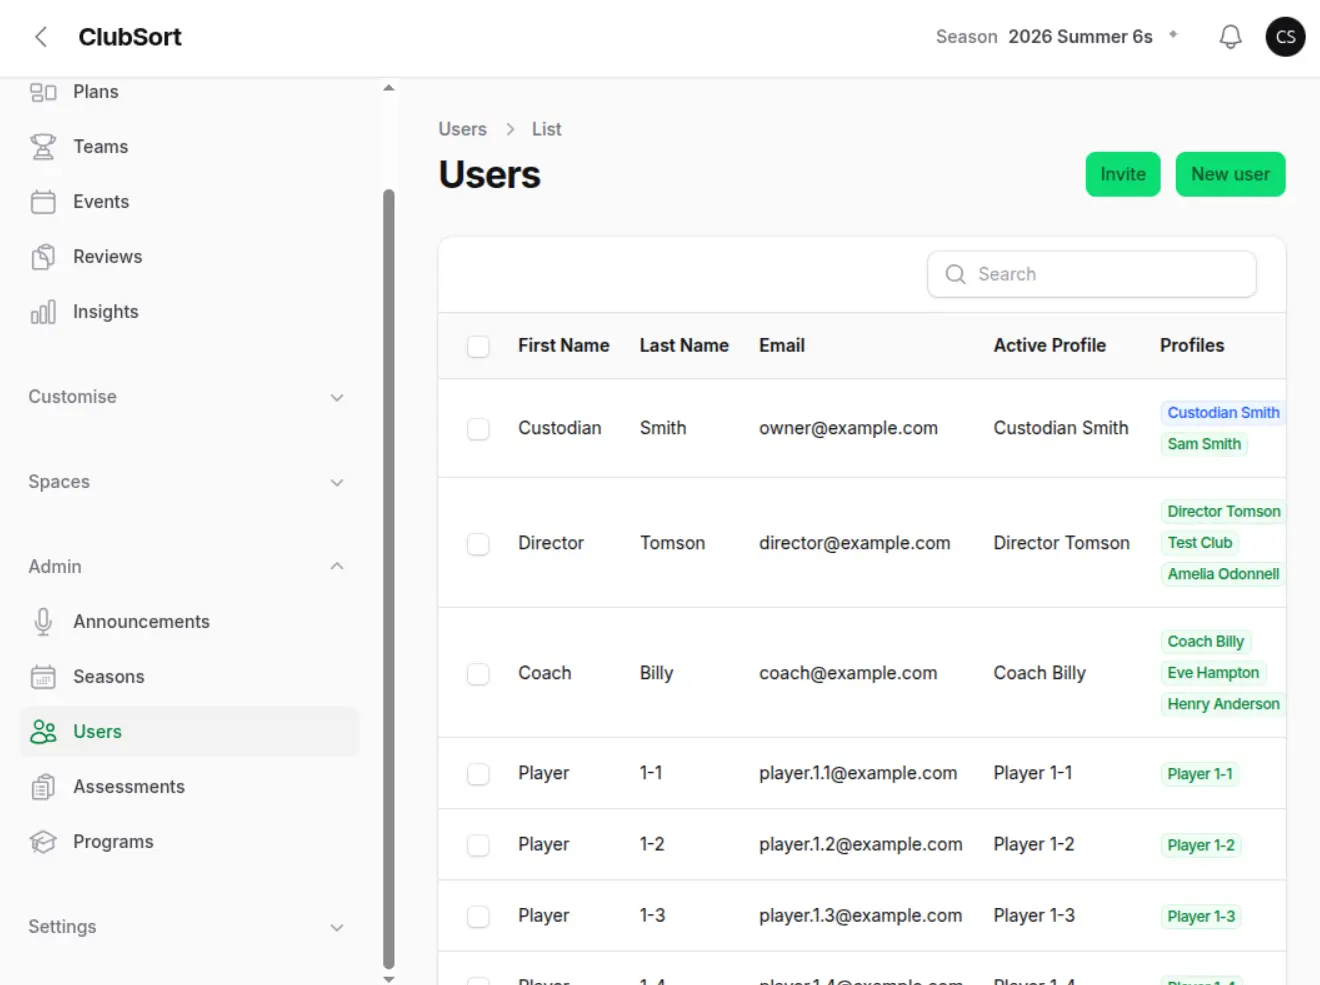Click the magnifier icon in Search

pyautogui.click(x=955, y=274)
